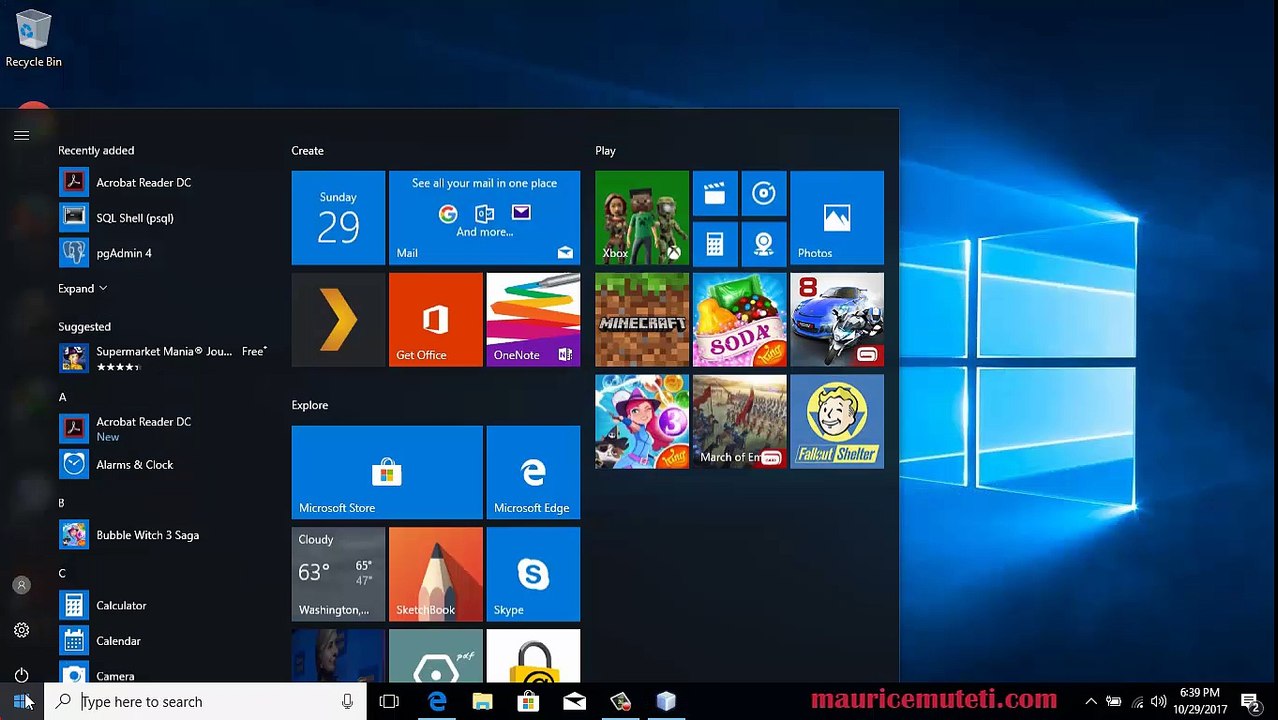Viewport: 1278px width, 720px height.
Task: Open pgAdmin 4 from Recently added
Action: 124,253
